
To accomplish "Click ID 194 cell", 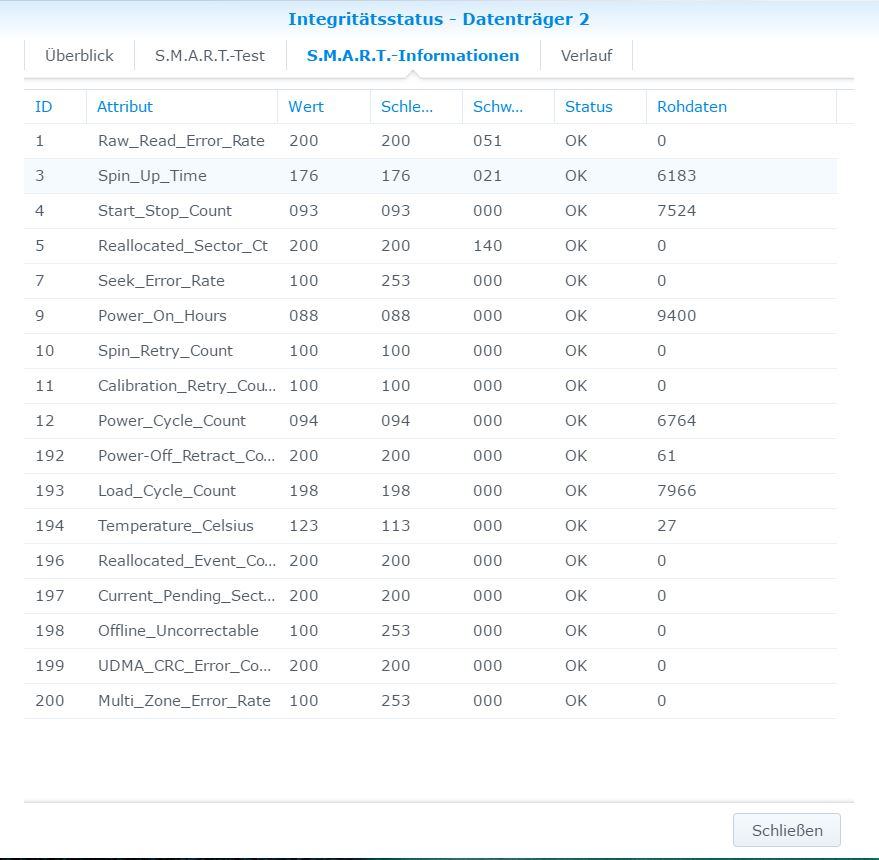I will [50, 526].
